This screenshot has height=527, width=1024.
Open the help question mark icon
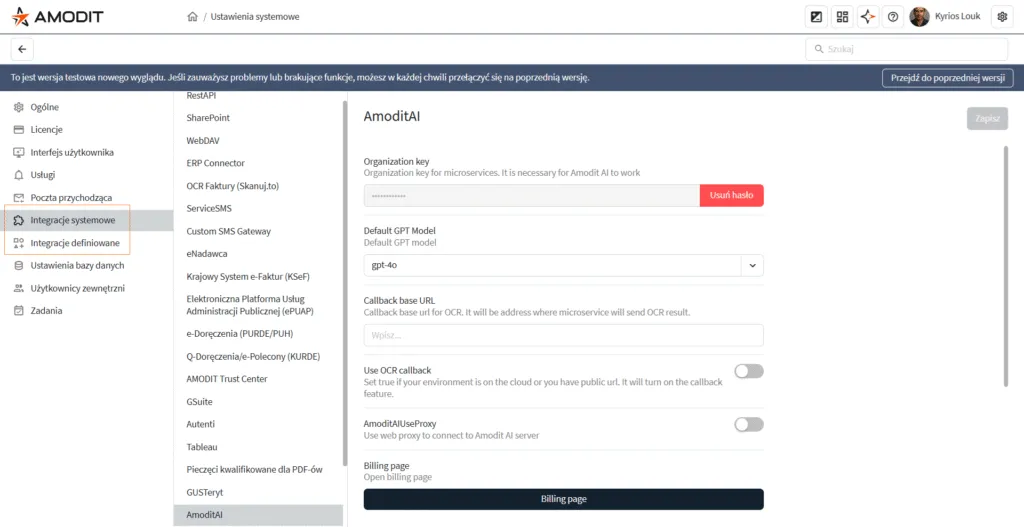click(x=893, y=17)
